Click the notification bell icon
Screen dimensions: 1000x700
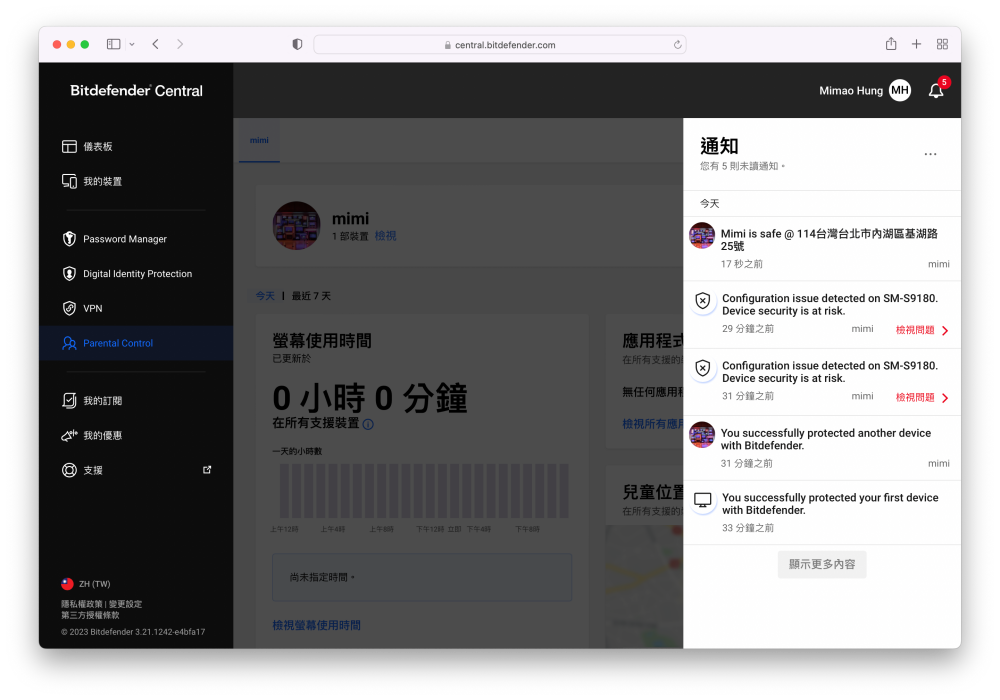(936, 91)
